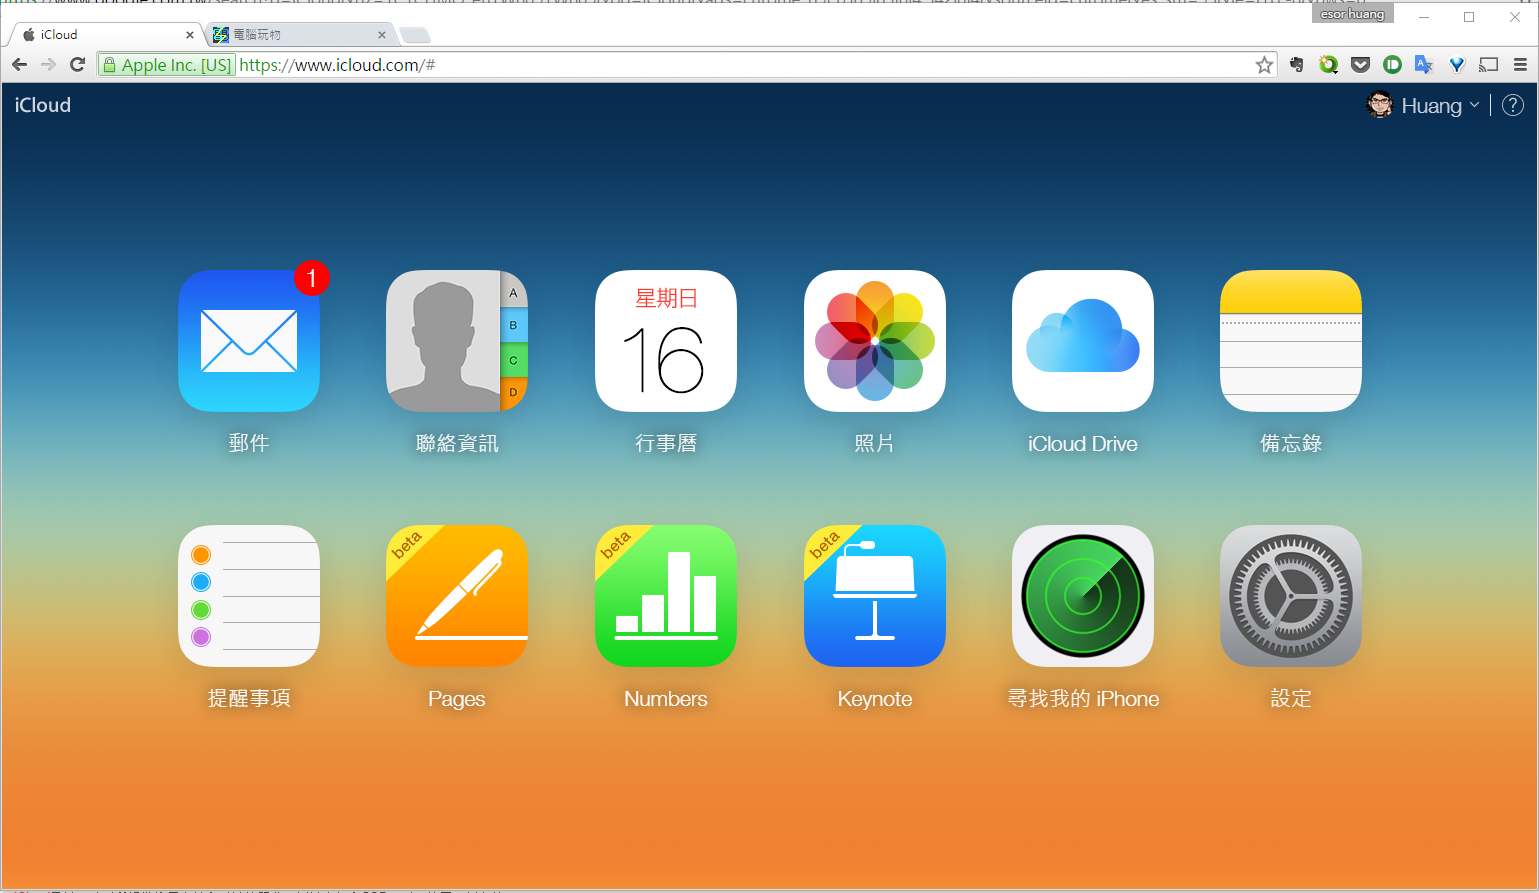Click the 提醒事項 label
Viewport: 1539px width, 893px height.
pyautogui.click(x=249, y=698)
